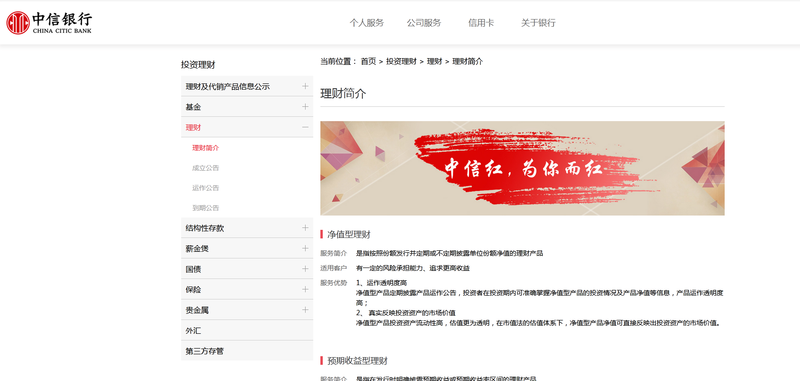The height and width of the screenshot is (381, 800).
Task: Go to 首页 in the breadcrumb
Action: 368,61
